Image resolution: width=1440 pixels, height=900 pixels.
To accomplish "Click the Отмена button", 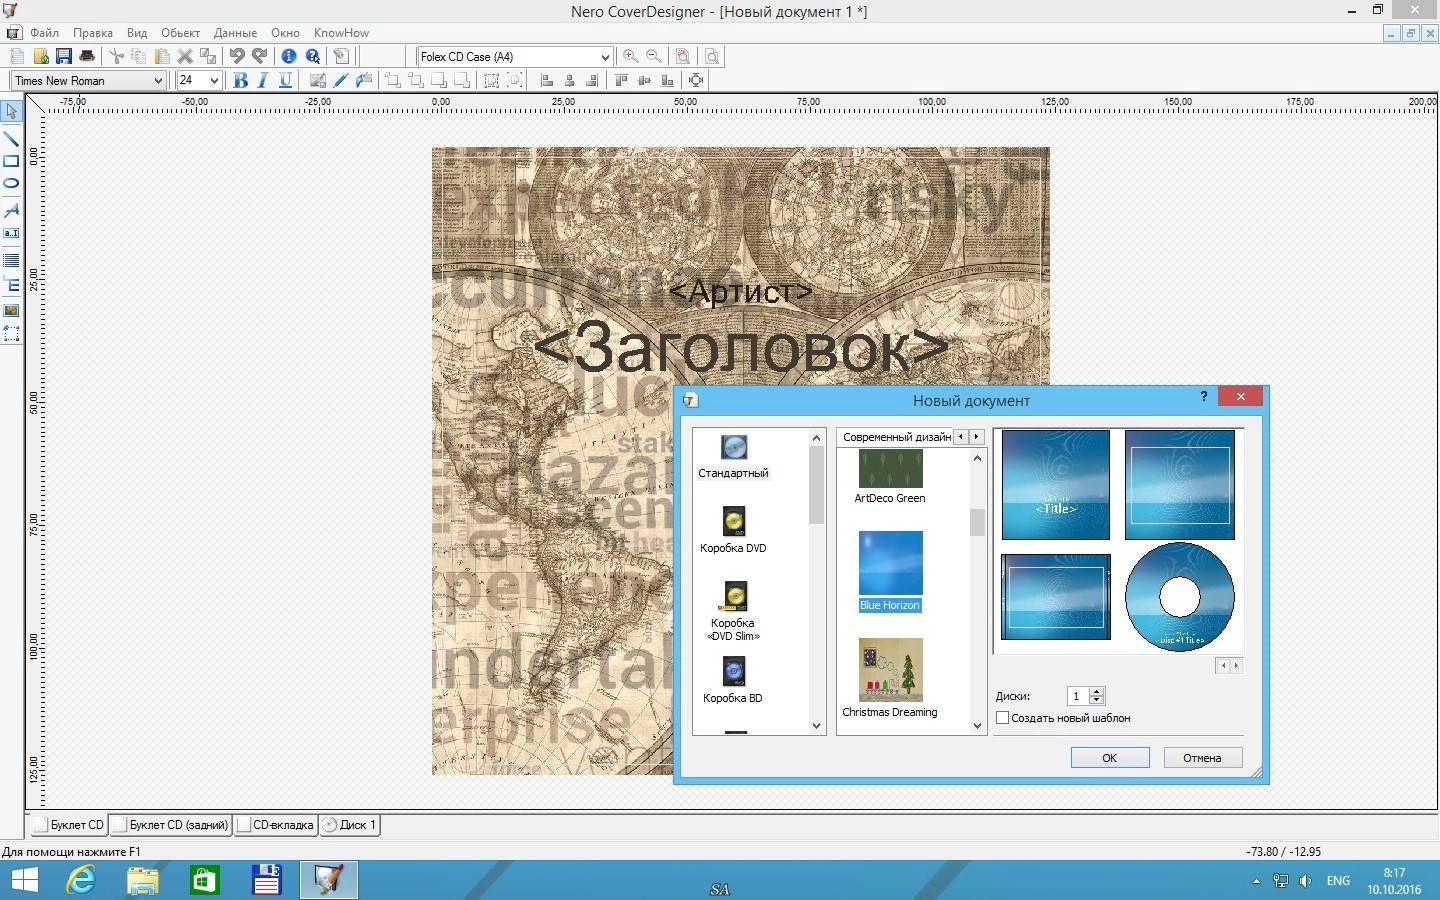I will (x=1203, y=758).
